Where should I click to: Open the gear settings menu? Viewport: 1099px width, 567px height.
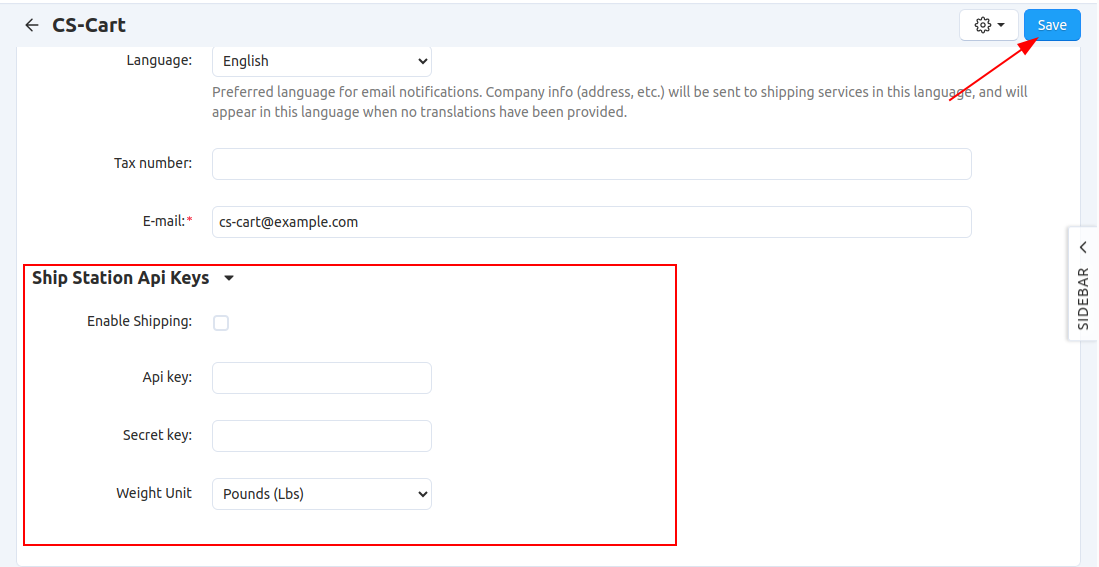coord(988,25)
